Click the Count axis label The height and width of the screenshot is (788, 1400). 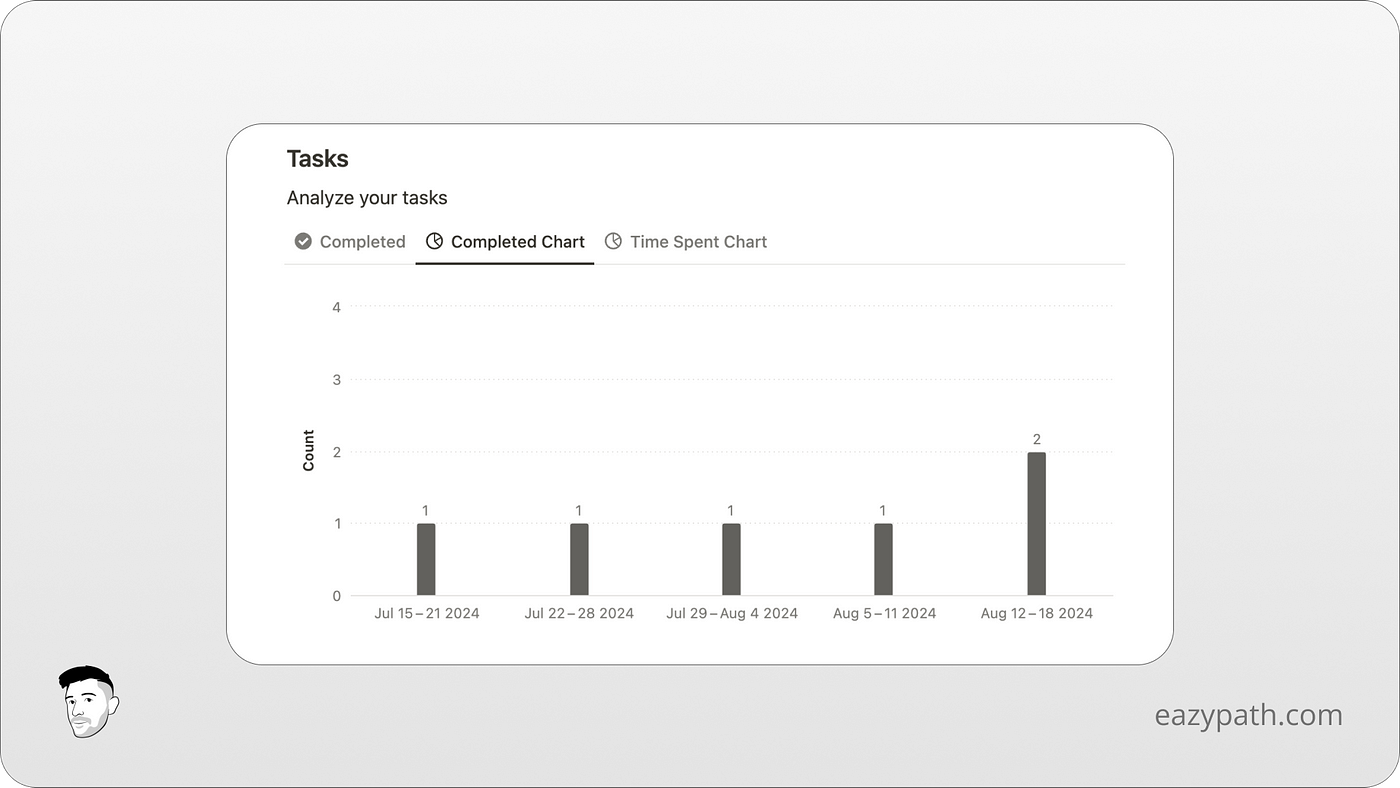(x=309, y=448)
